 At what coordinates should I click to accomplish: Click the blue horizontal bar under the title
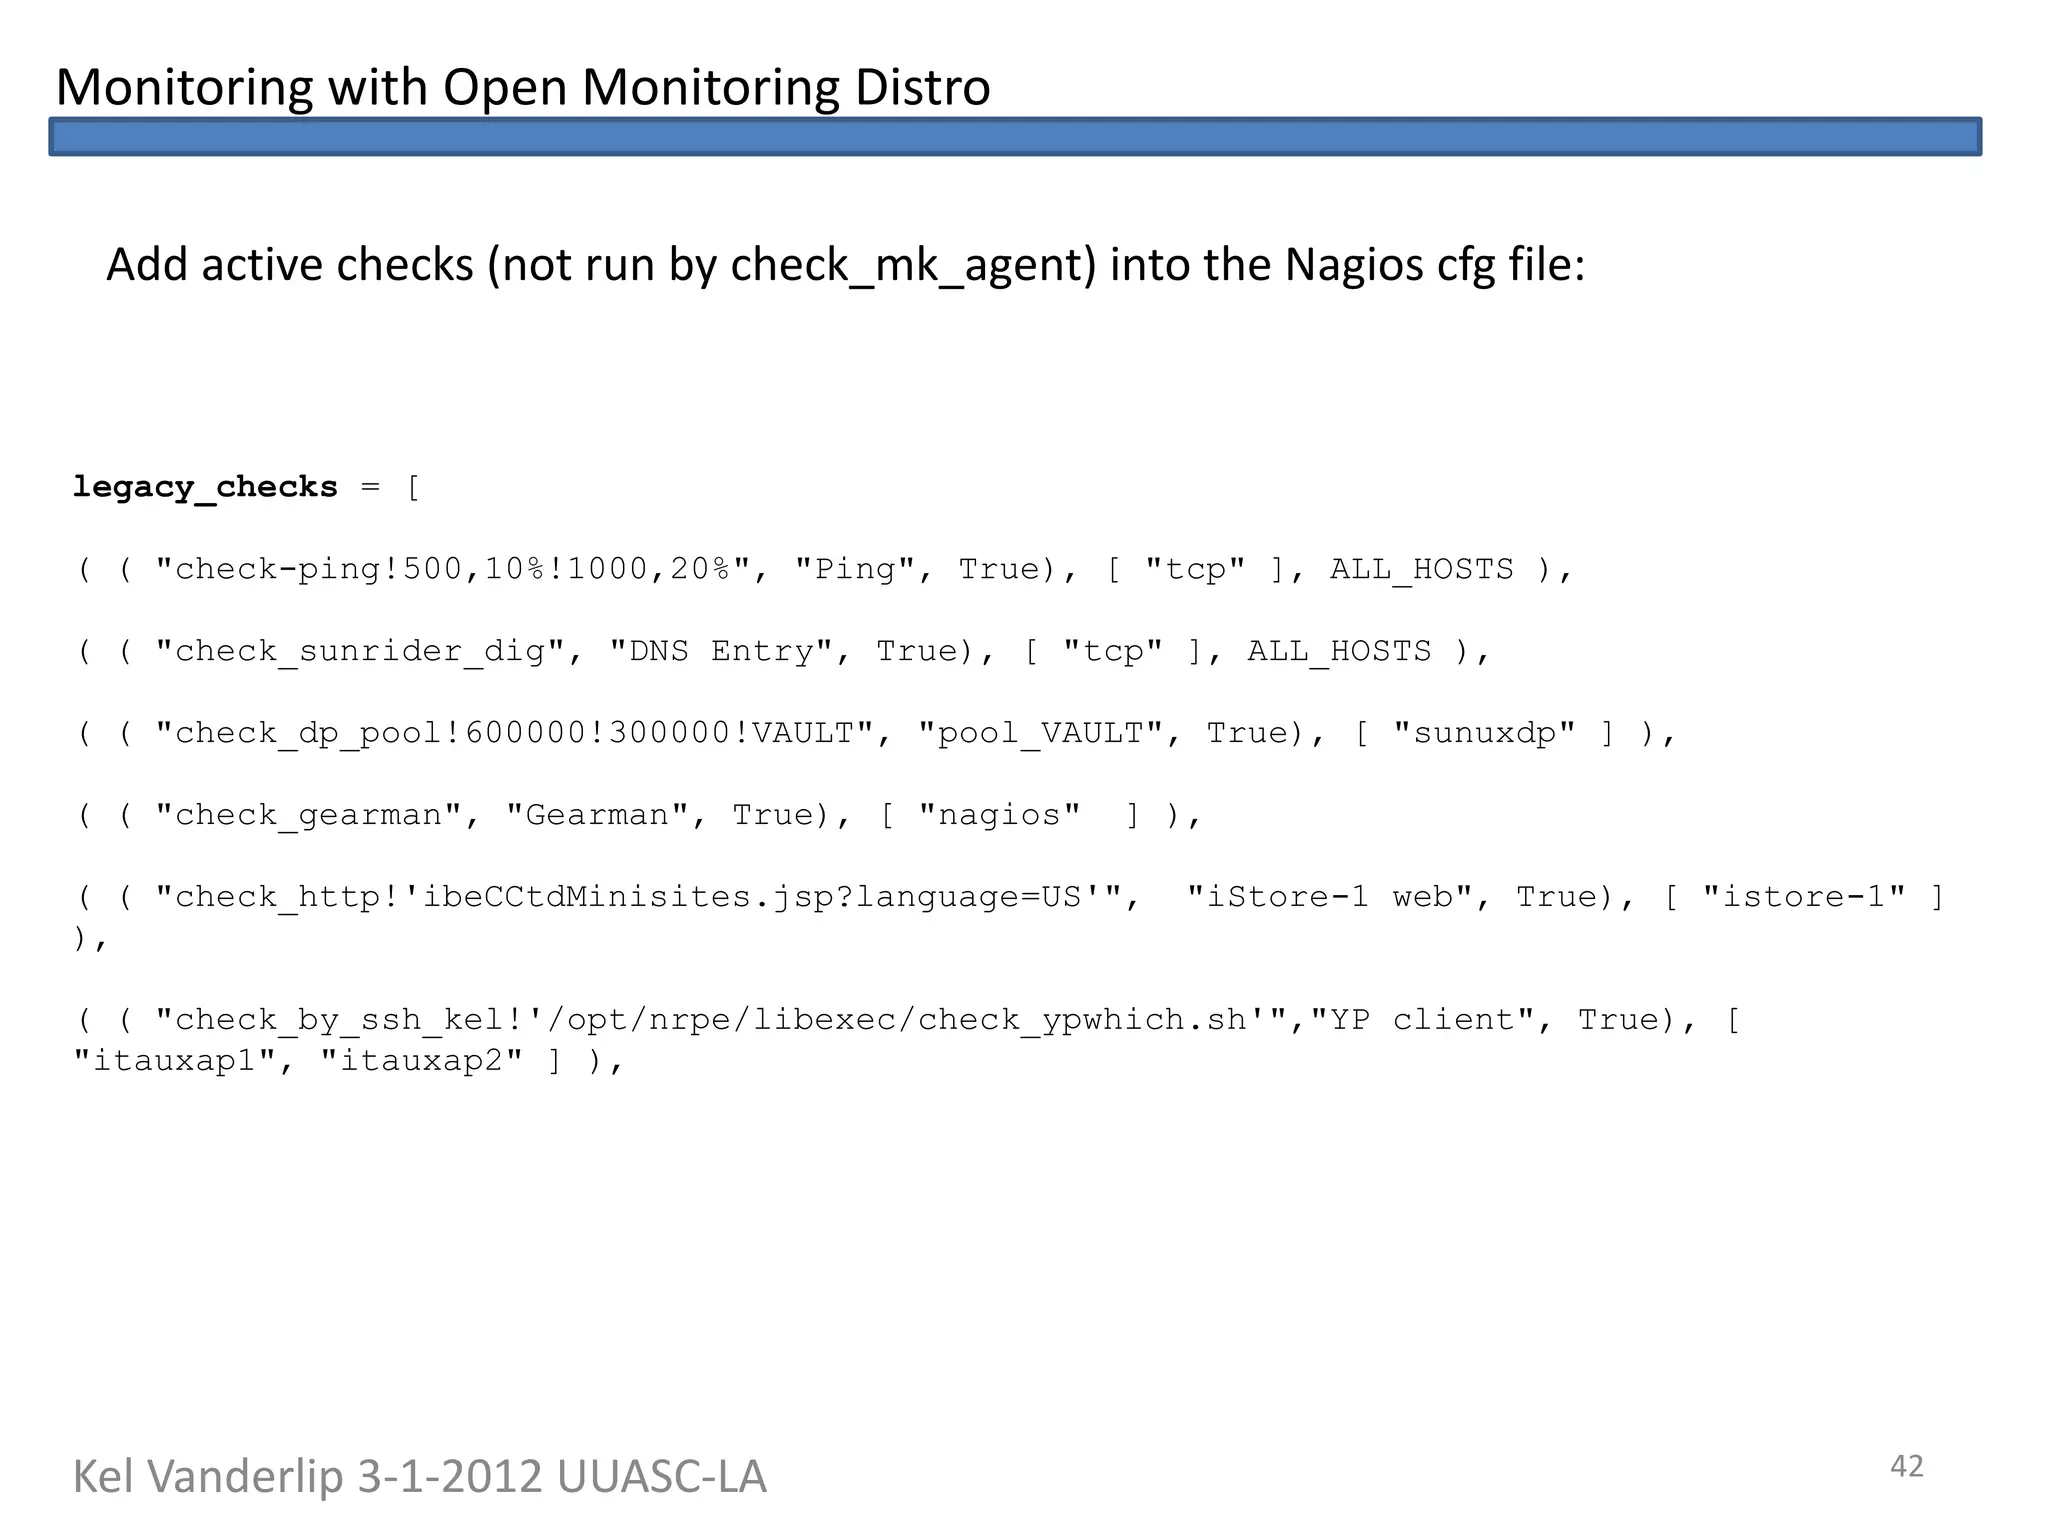pyautogui.click(x=1014, y=137)
